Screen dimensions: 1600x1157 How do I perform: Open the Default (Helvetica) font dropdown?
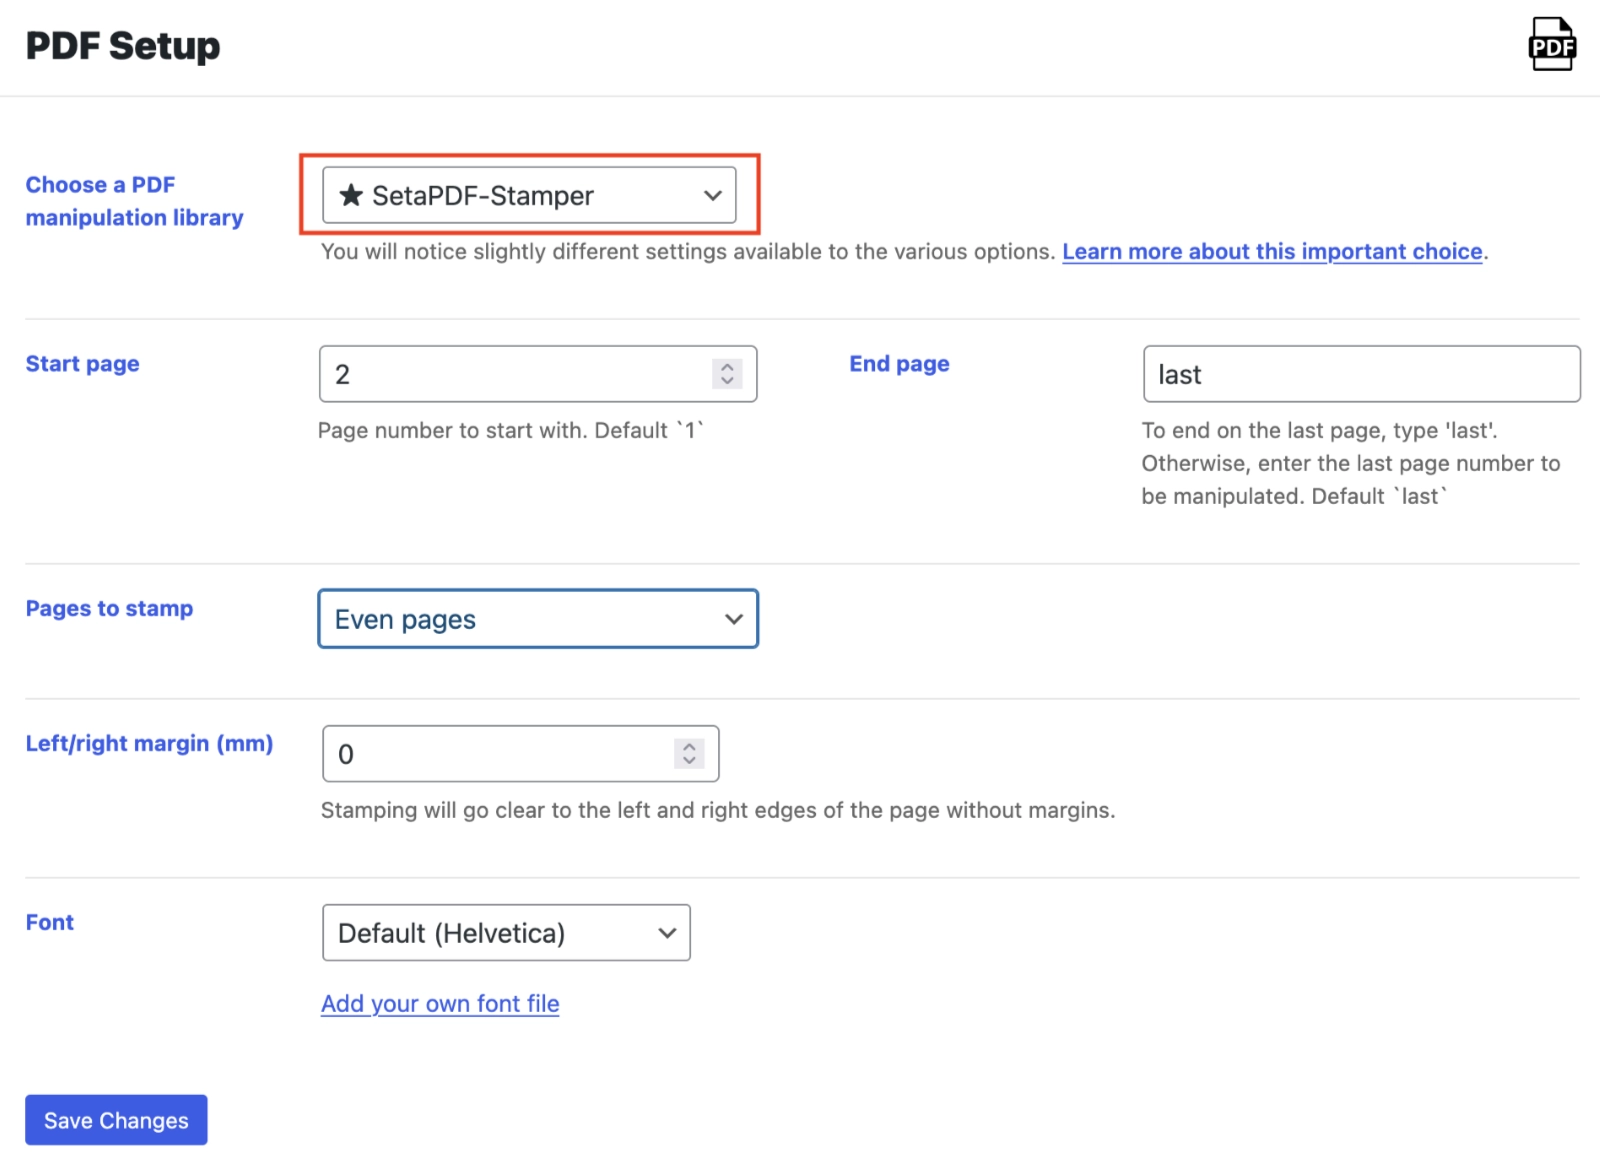pyautogui.click(x=506, y=933)
